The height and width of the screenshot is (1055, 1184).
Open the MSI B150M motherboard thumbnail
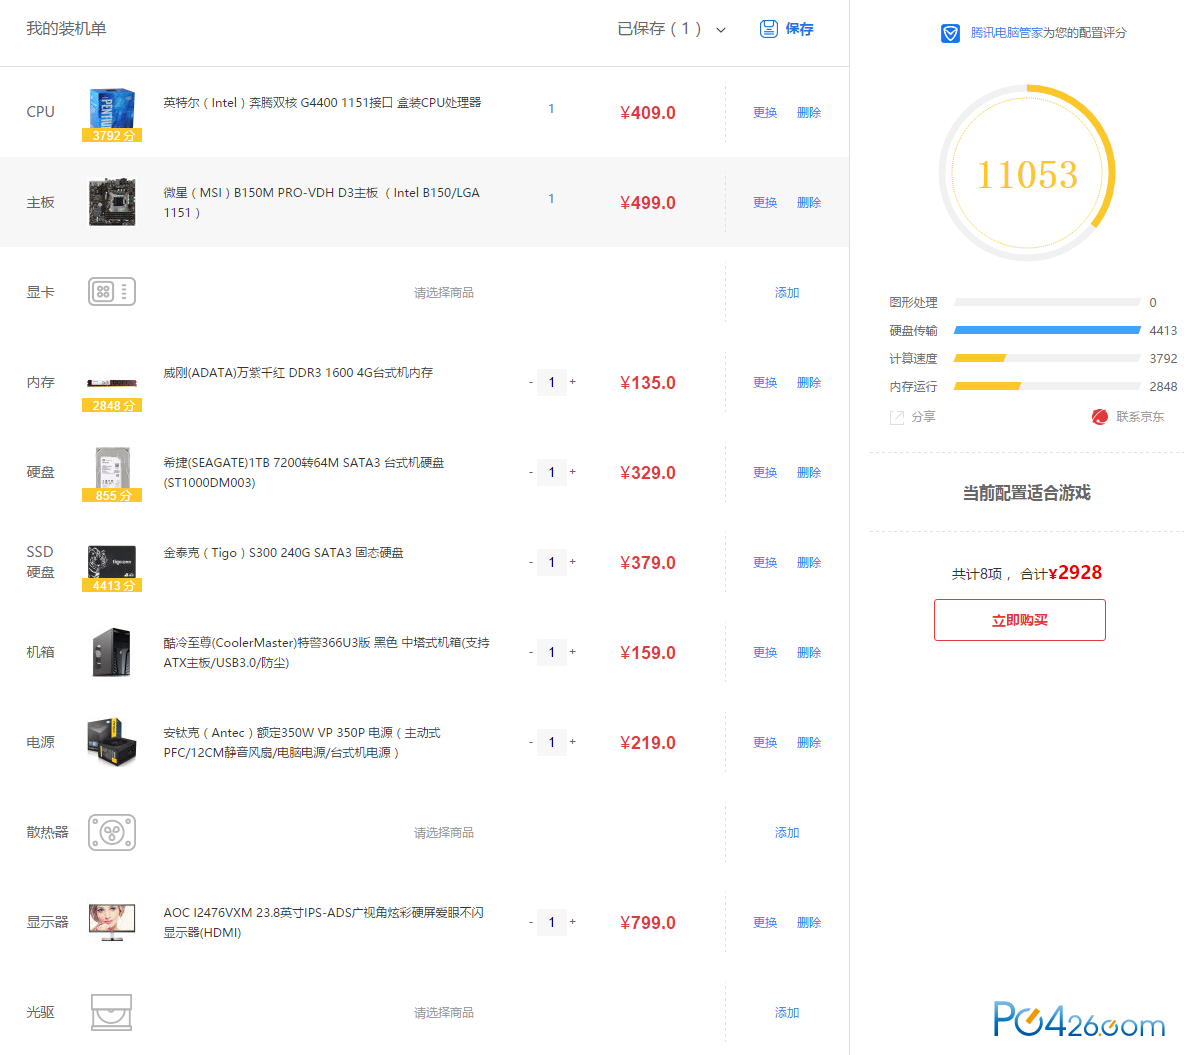pyautogui.click(x=112, y=202)
